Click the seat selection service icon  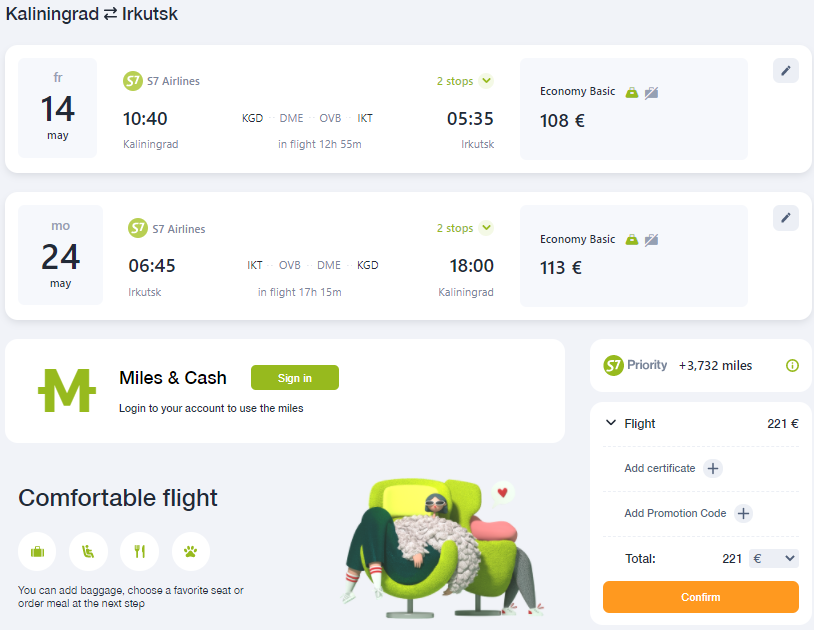click(x=88, y=551)
